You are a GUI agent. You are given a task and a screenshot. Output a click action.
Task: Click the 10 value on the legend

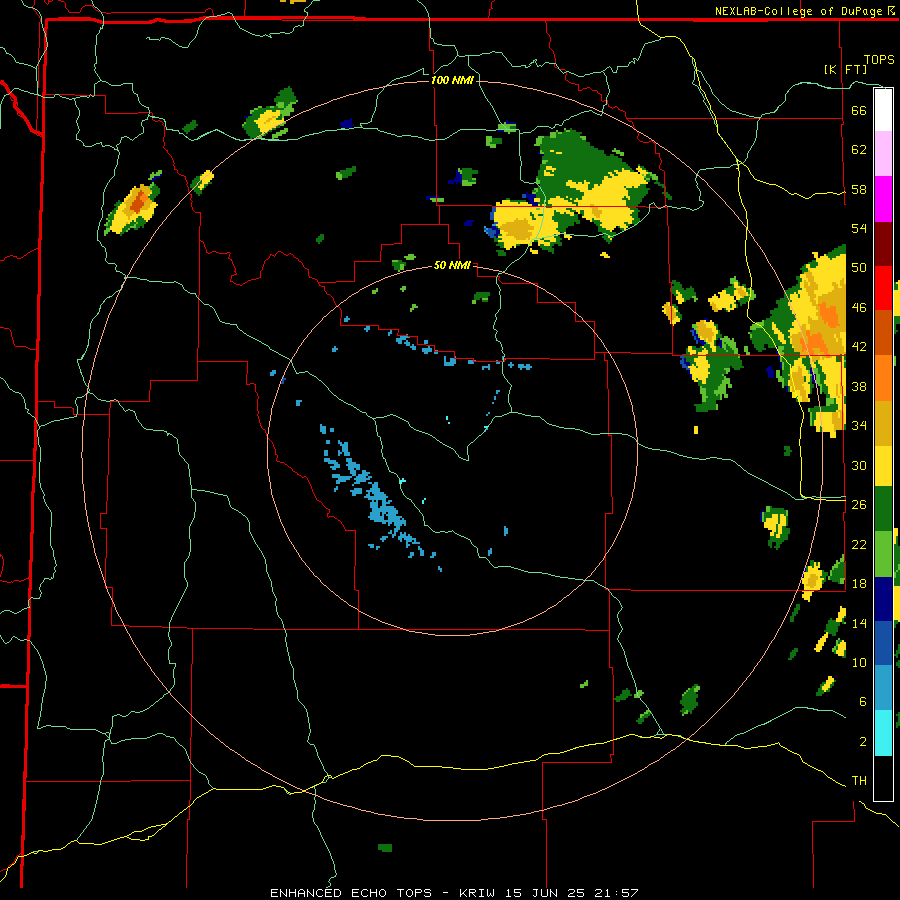859,662
